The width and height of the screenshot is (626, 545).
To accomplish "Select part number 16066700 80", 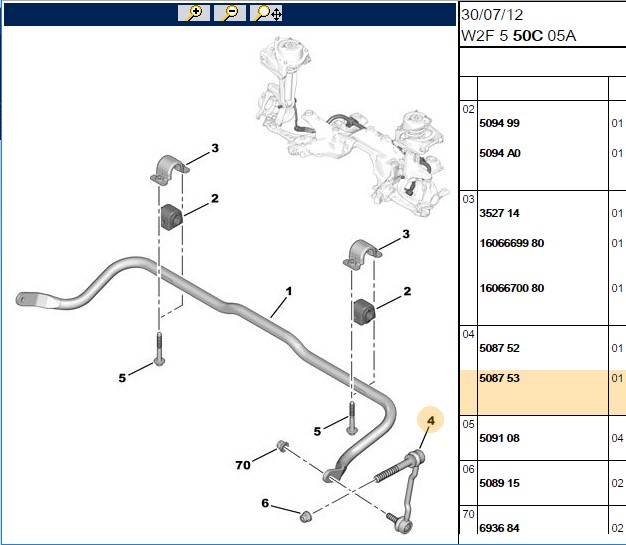I will point(512,288).
